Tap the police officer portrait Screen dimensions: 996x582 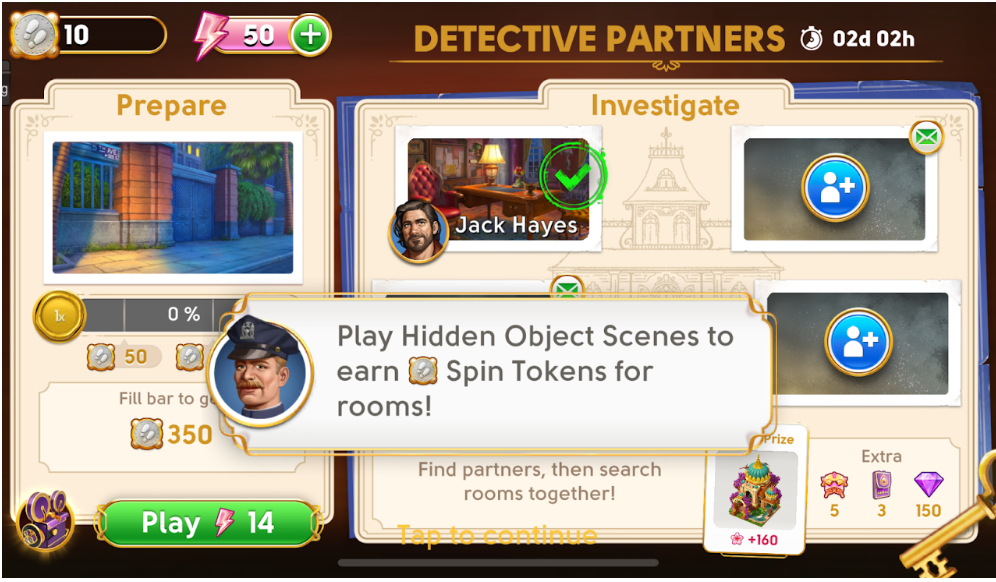tap(260, 372)
